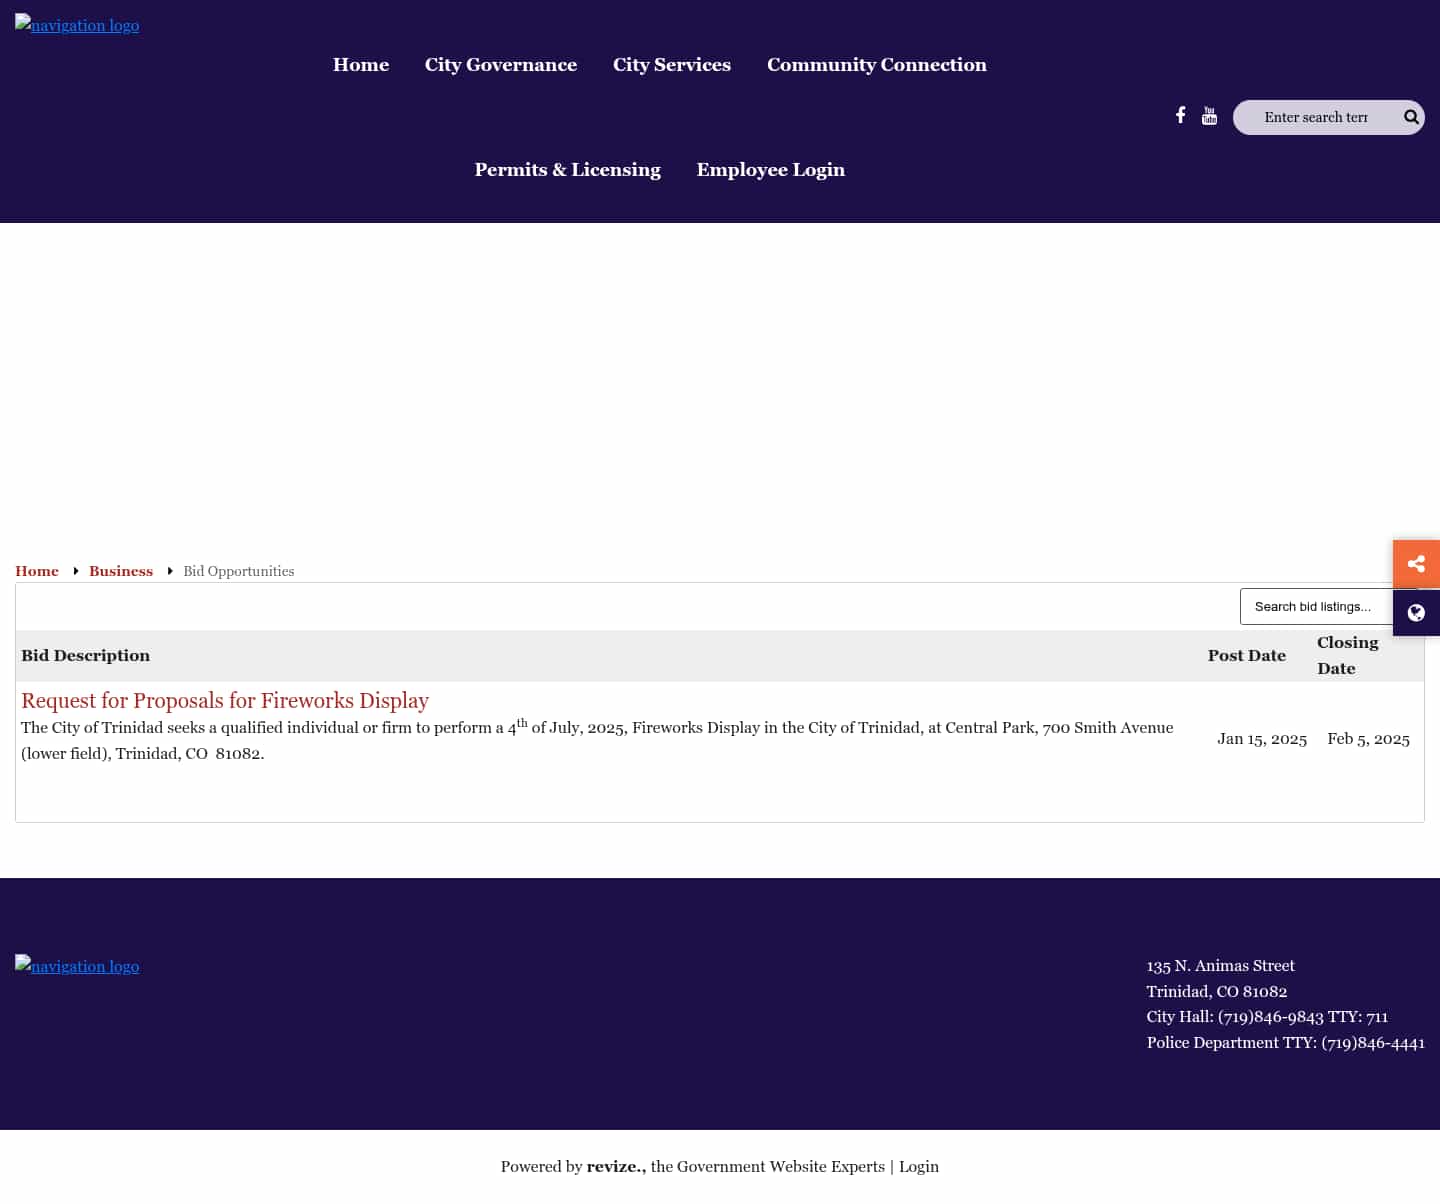
Task: Select Bid Opportunities breadcrumb text
Action: pos(239,571)
